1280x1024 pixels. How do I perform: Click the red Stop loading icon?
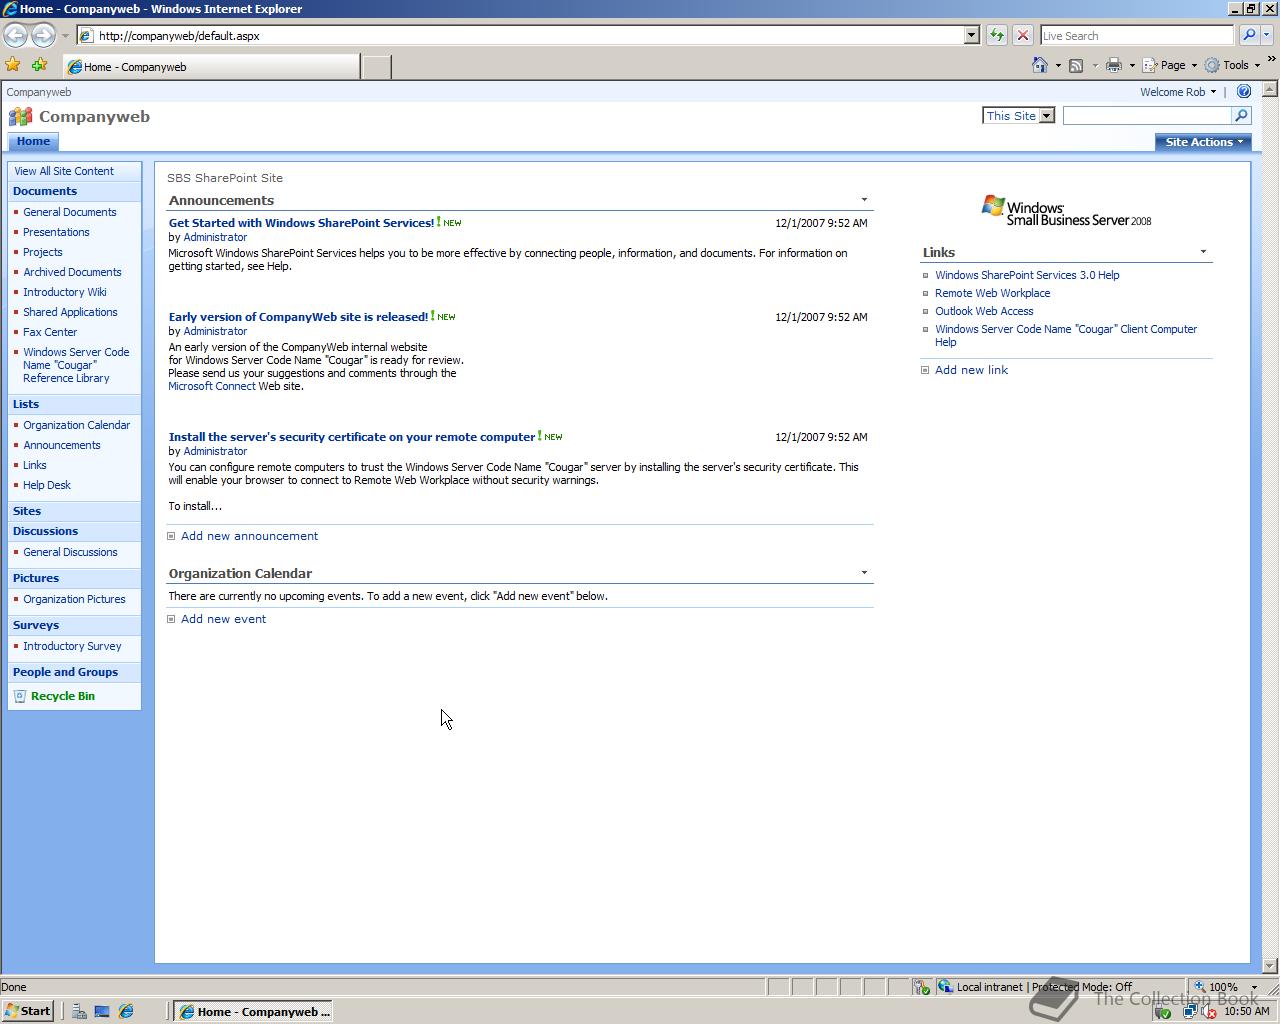click(x=1023, y=35)
